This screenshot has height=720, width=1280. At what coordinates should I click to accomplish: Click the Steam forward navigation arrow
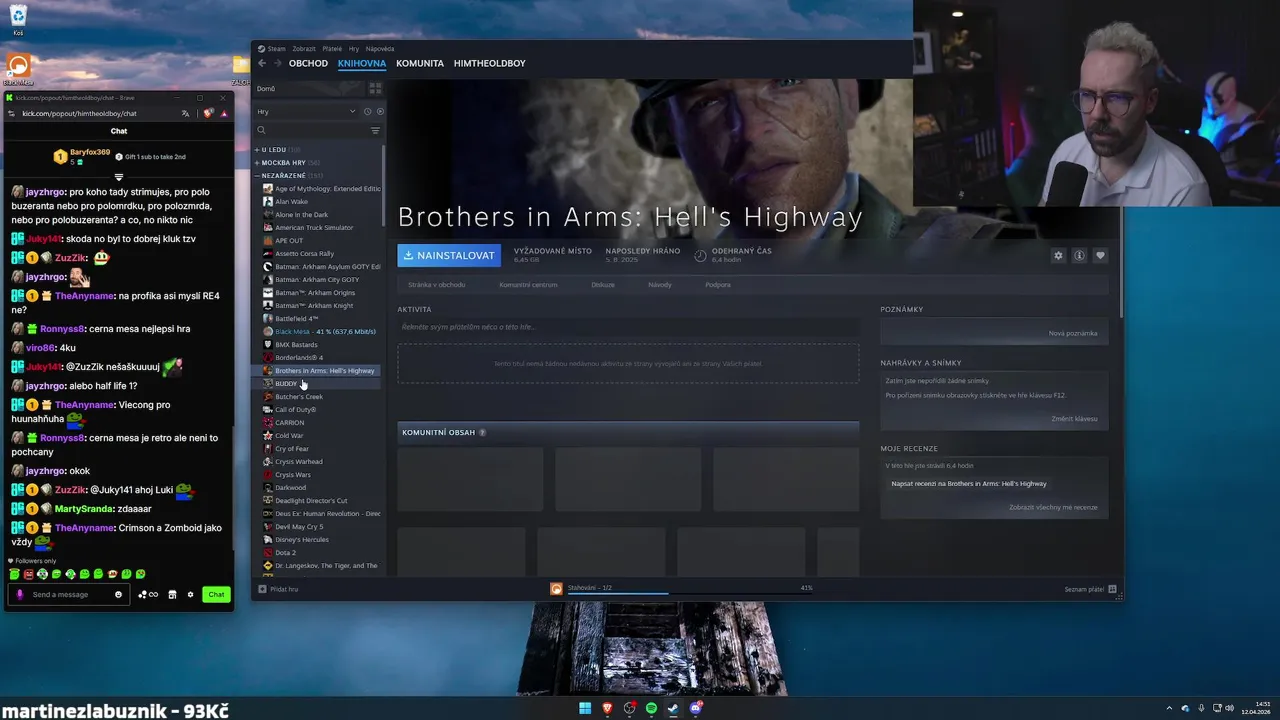277,63
